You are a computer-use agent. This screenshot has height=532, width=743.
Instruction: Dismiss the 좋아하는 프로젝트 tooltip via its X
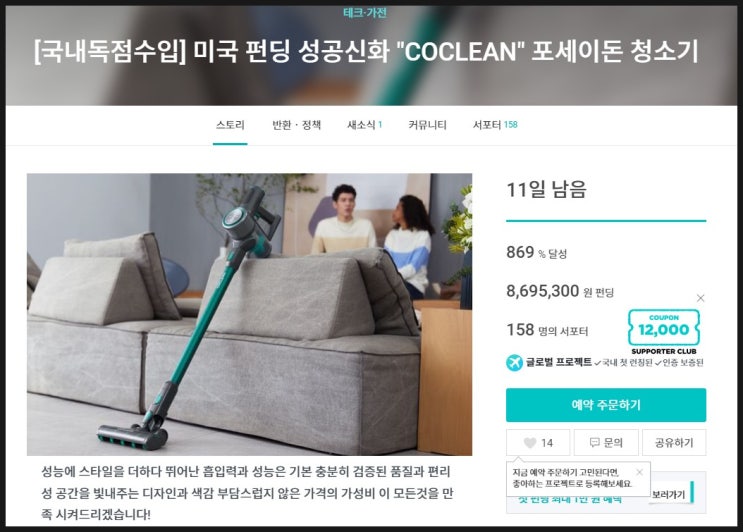(639, 472)
